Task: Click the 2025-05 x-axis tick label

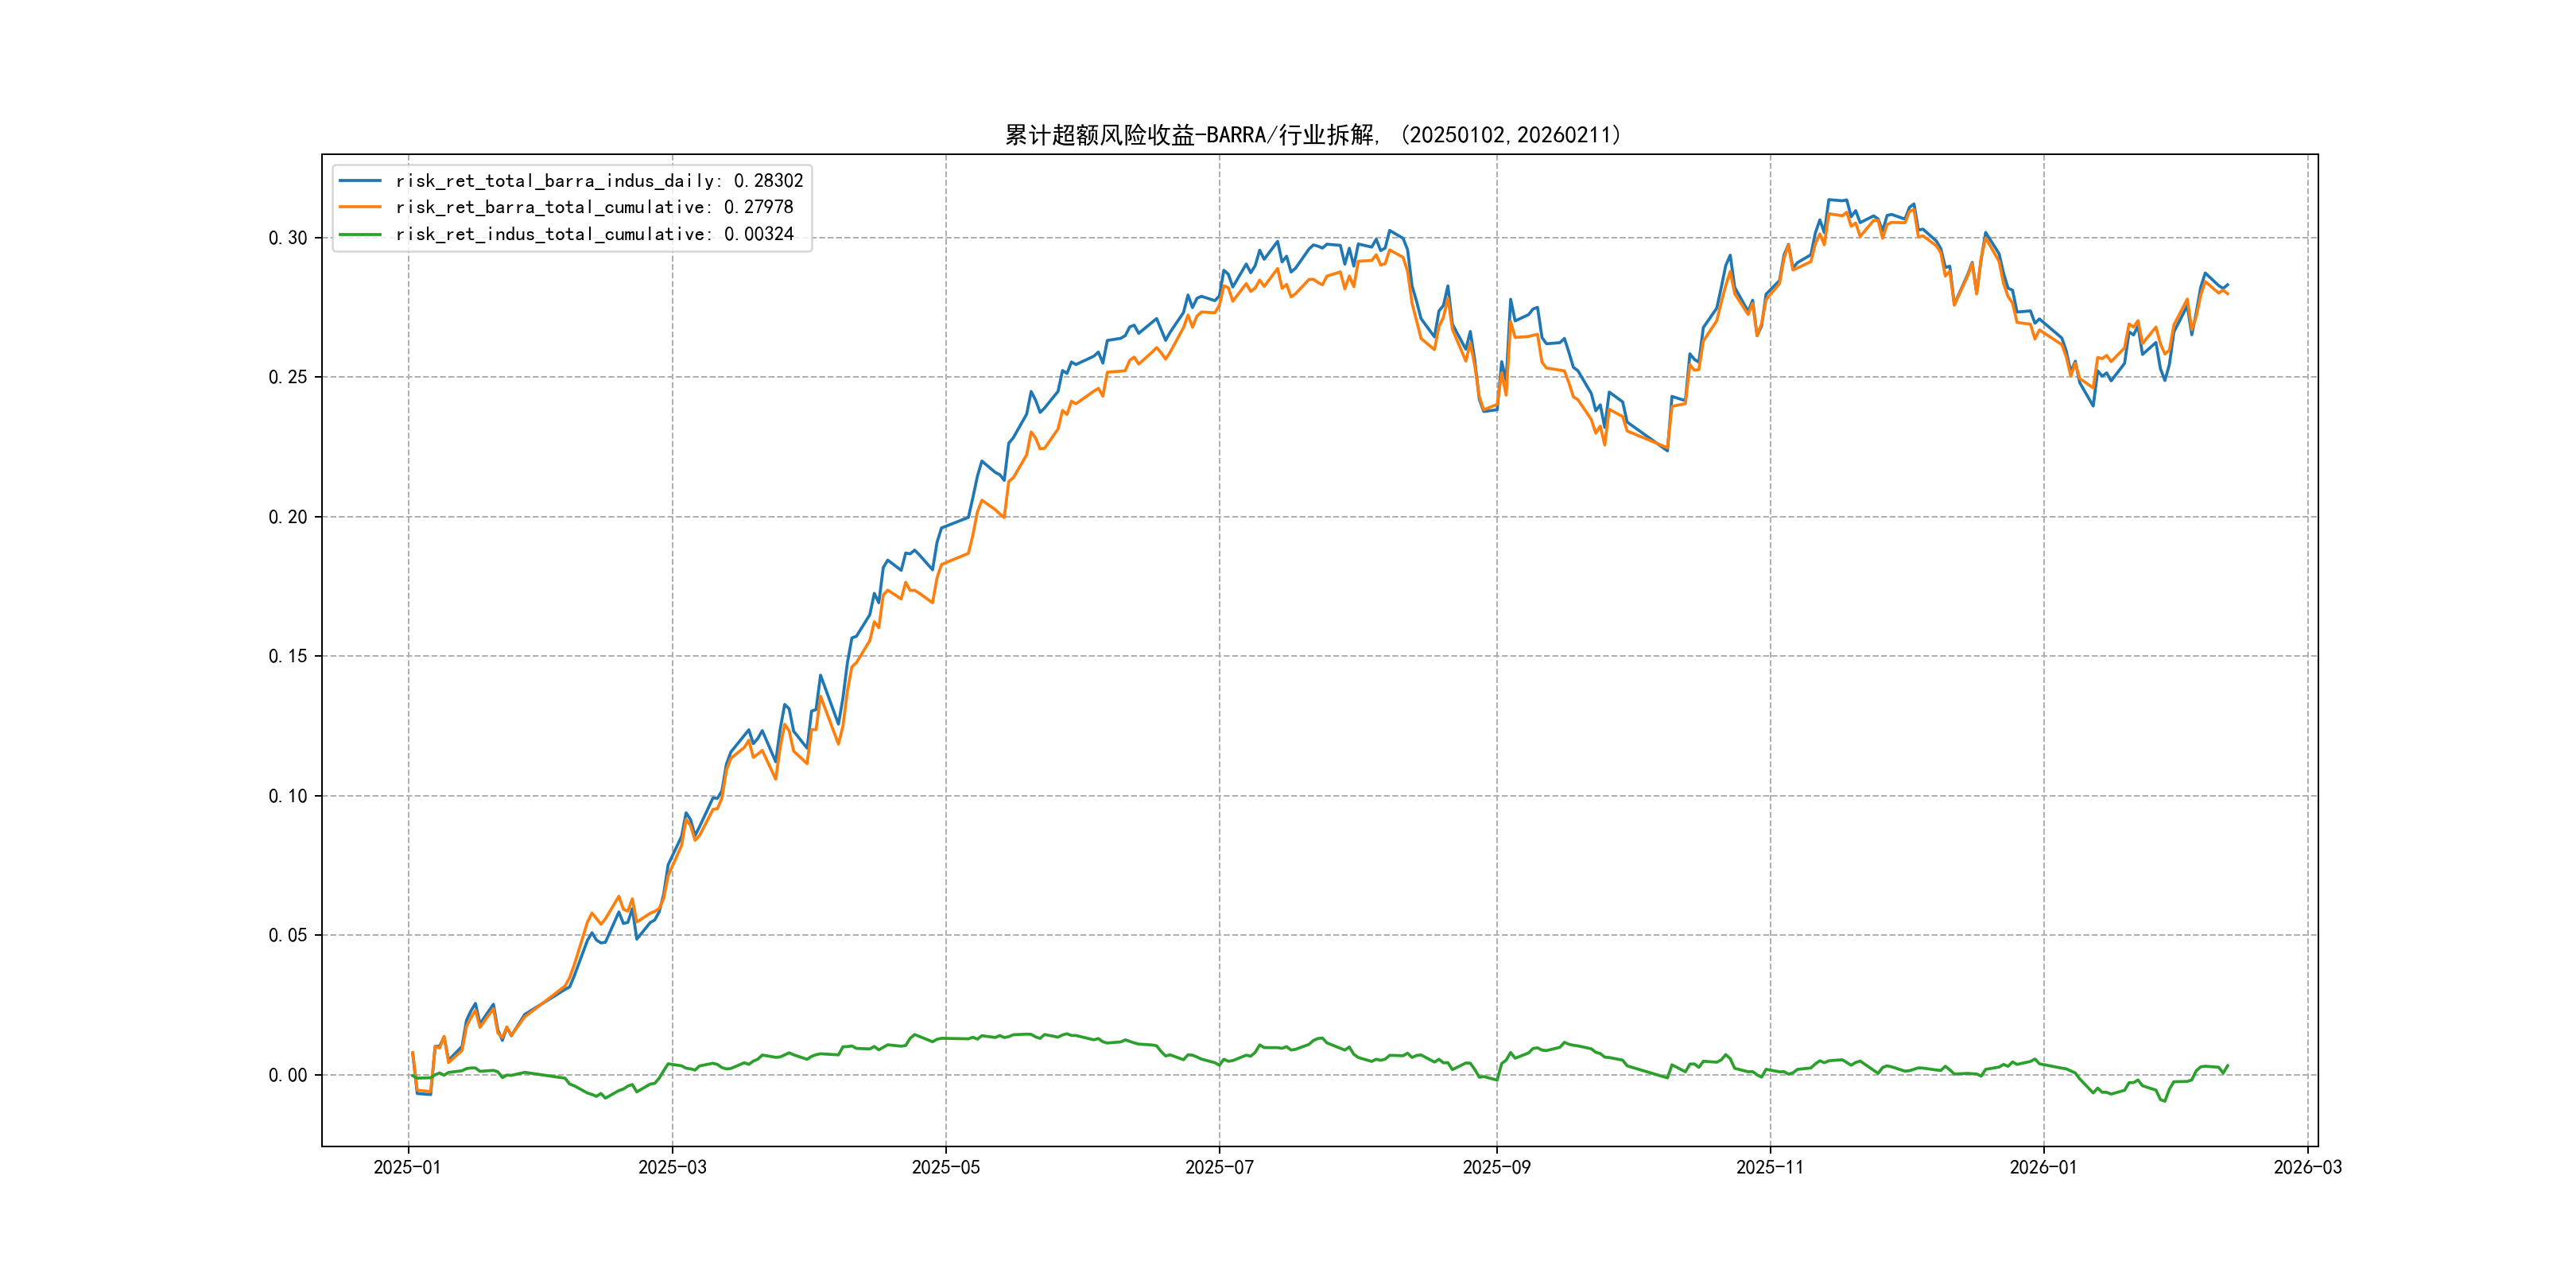Action: (x=945, y=1167)
